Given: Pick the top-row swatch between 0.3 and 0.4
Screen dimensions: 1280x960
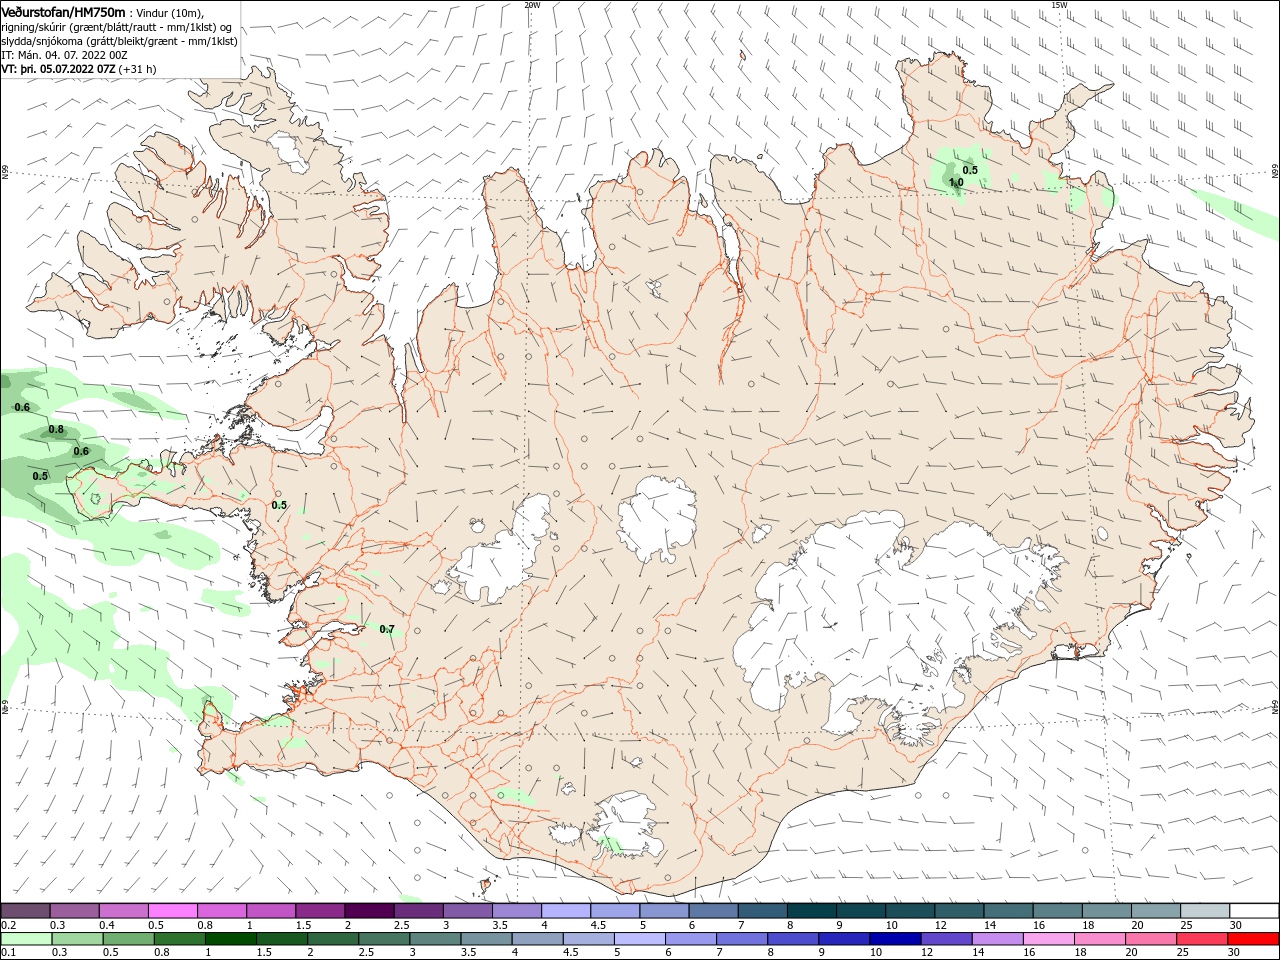Looking at the screenshot, I should pyautogui.click(x=74, y=911).
